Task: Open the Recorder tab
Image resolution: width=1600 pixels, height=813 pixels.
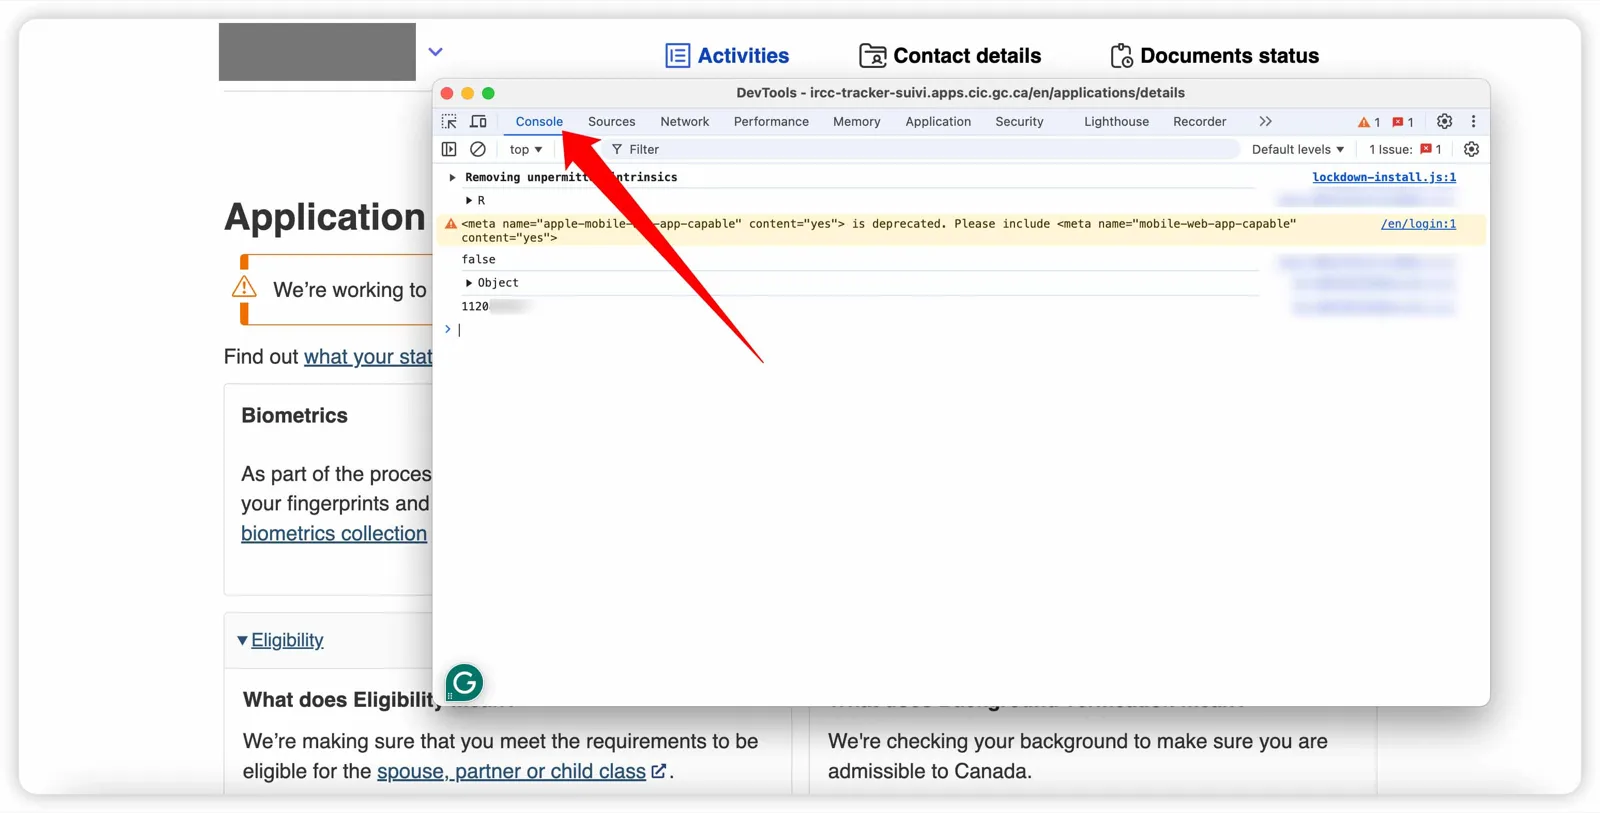Action: tap(1199, 121)
